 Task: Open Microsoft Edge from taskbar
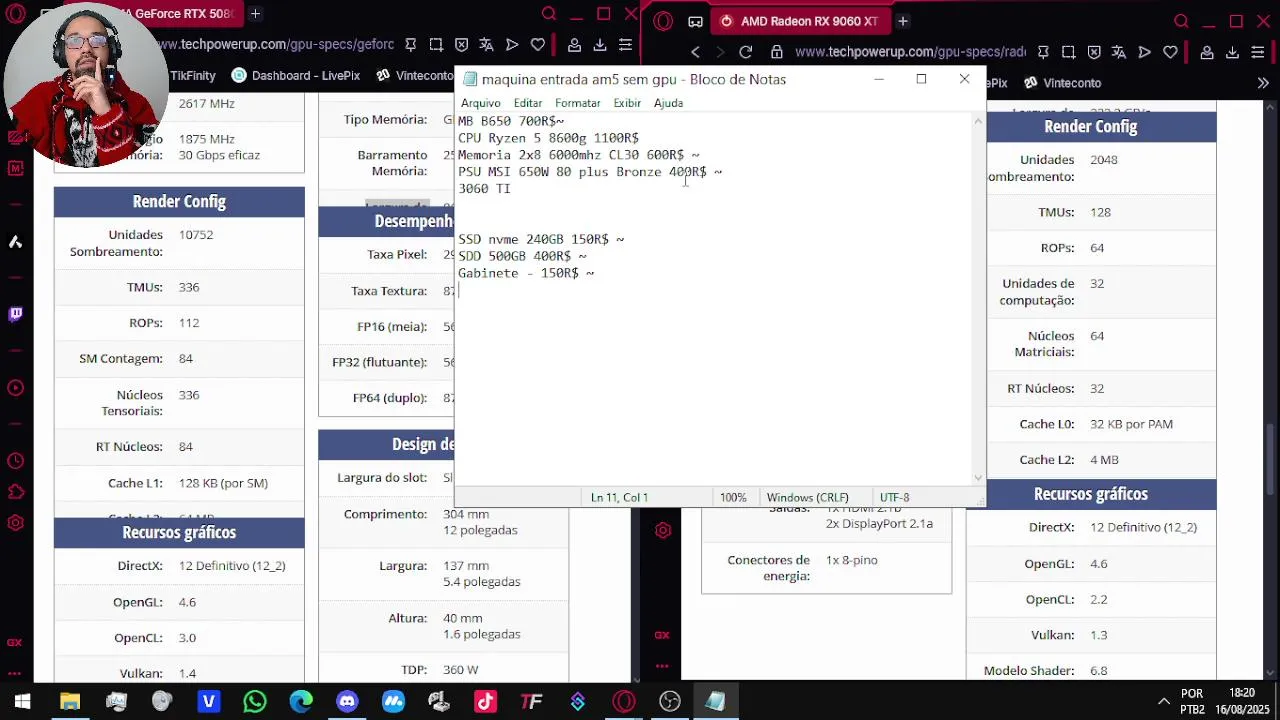pos(301,702)
